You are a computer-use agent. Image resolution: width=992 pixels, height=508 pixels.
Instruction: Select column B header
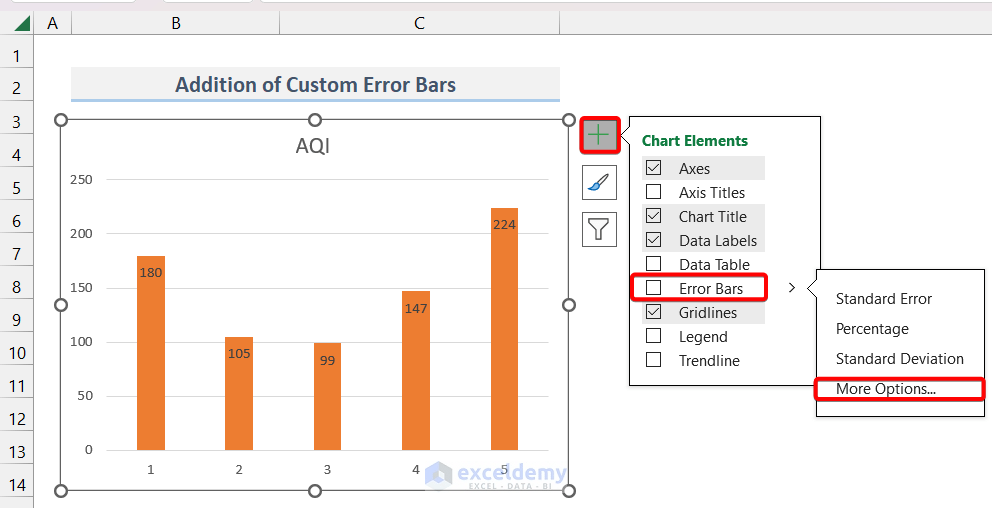(x=176, y=23)
